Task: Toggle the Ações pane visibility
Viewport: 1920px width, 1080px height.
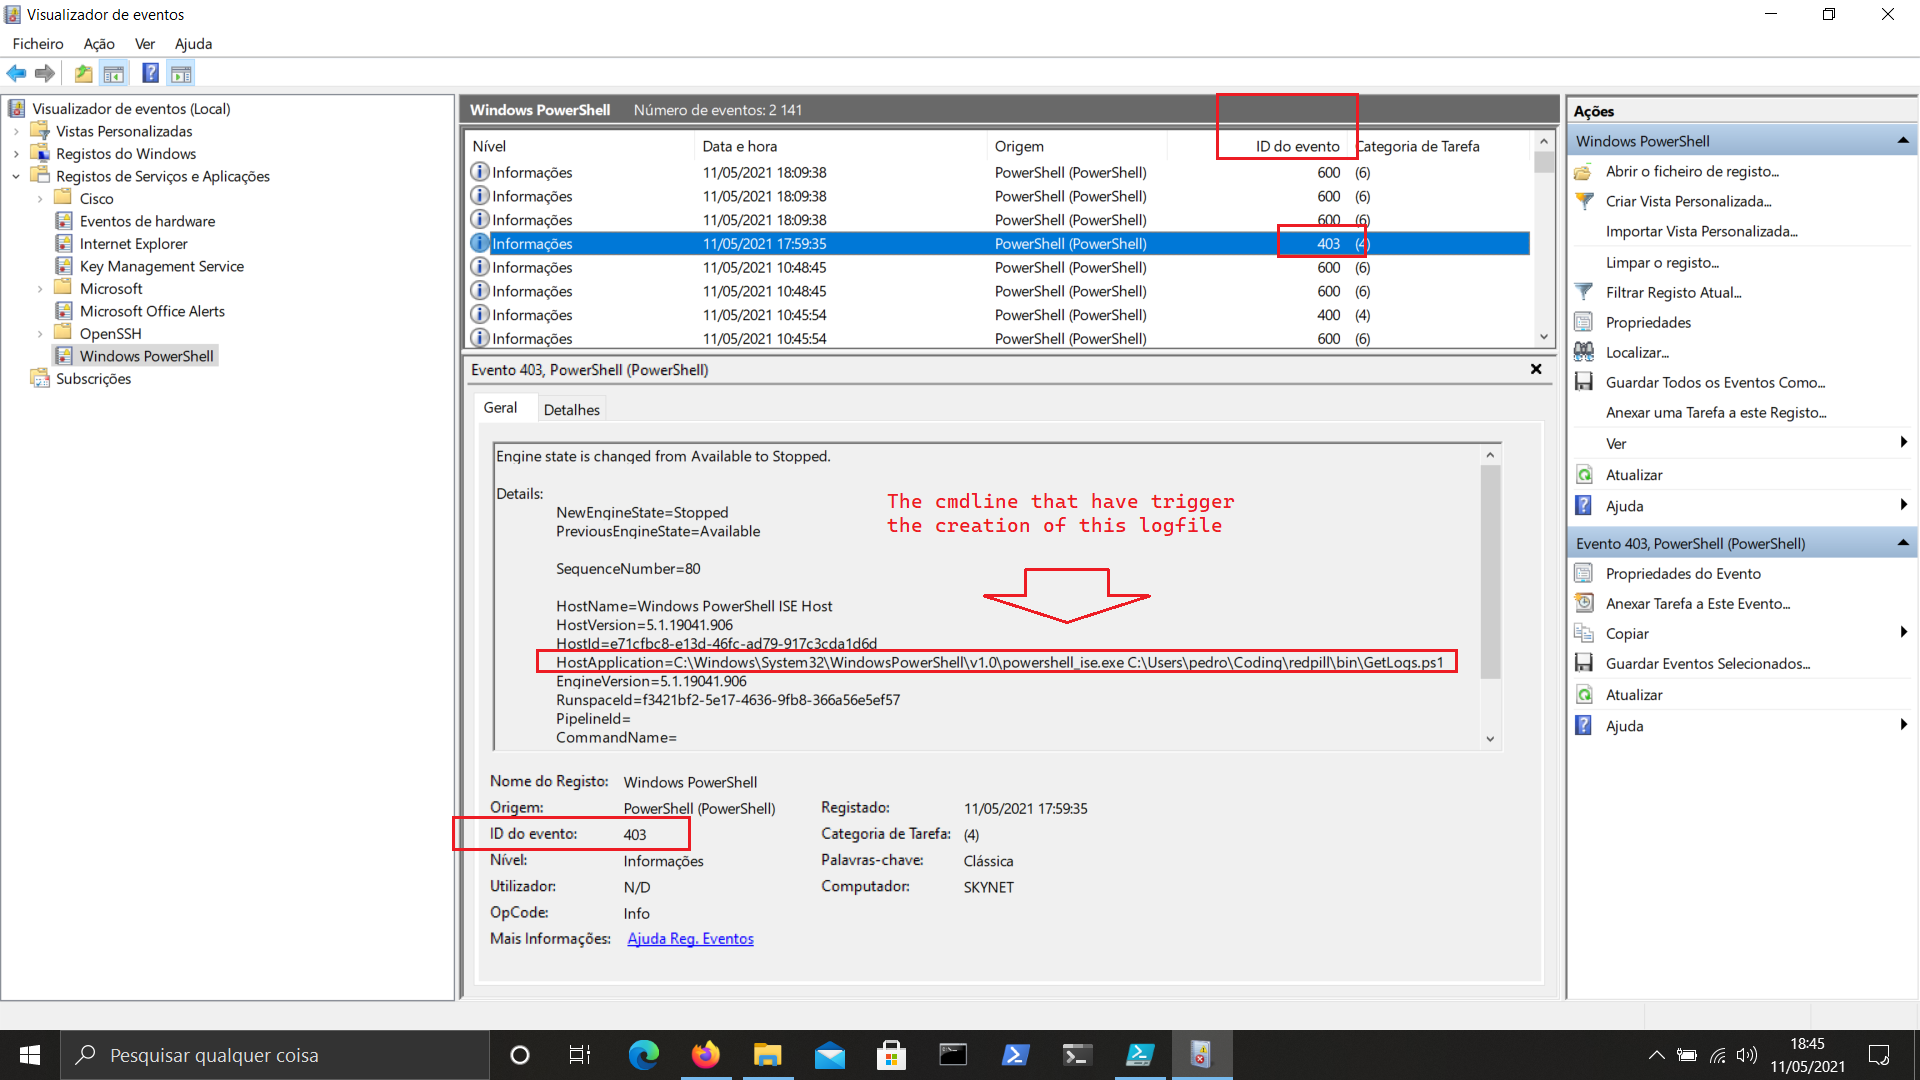Action: [x=181, y=72]
